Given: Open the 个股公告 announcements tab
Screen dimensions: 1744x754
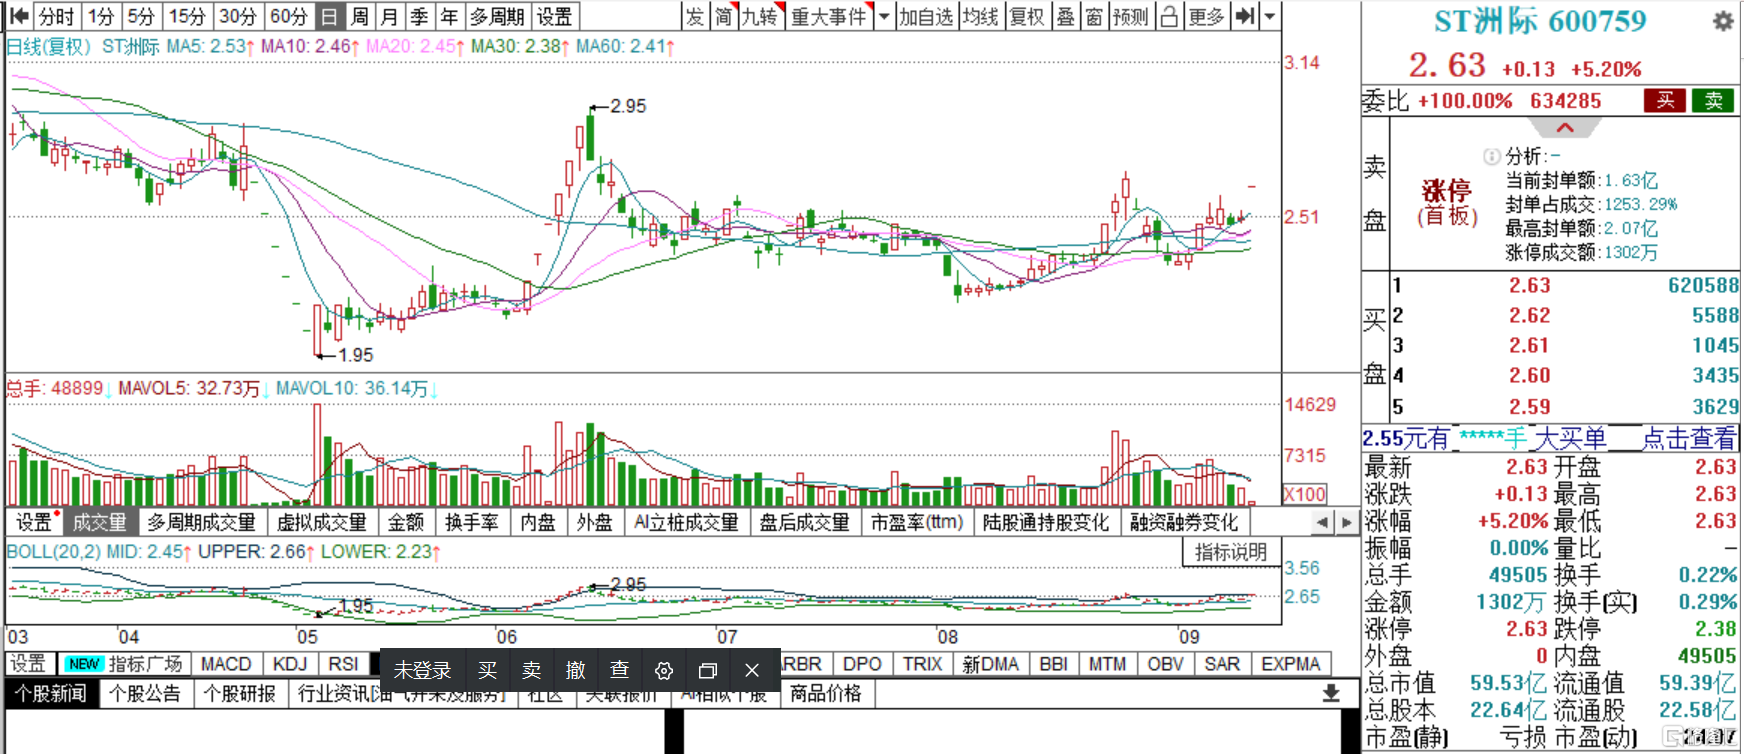Looking at the screenshot, I should pos(145,694).
